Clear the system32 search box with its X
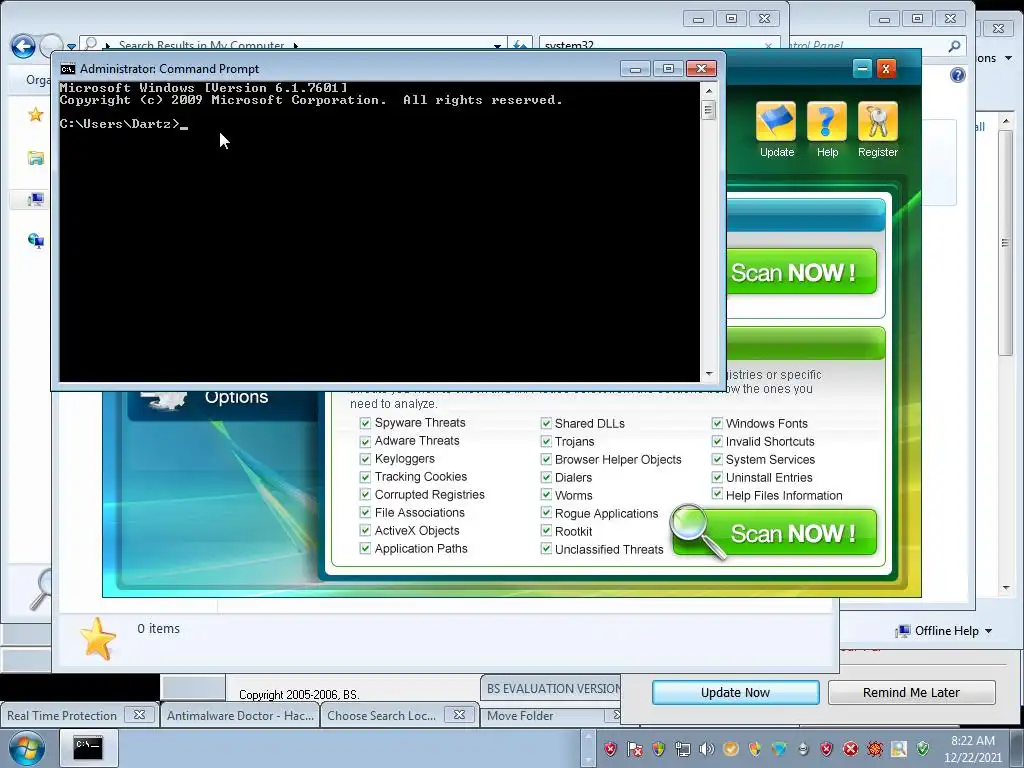 pyautogui.click(x=769, y=46)
